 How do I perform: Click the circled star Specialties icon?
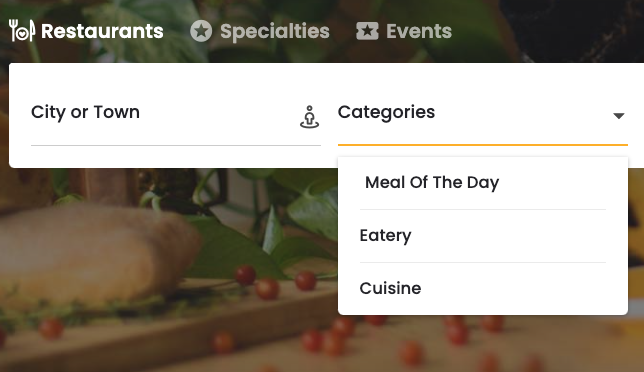click(x=201, y=31)
